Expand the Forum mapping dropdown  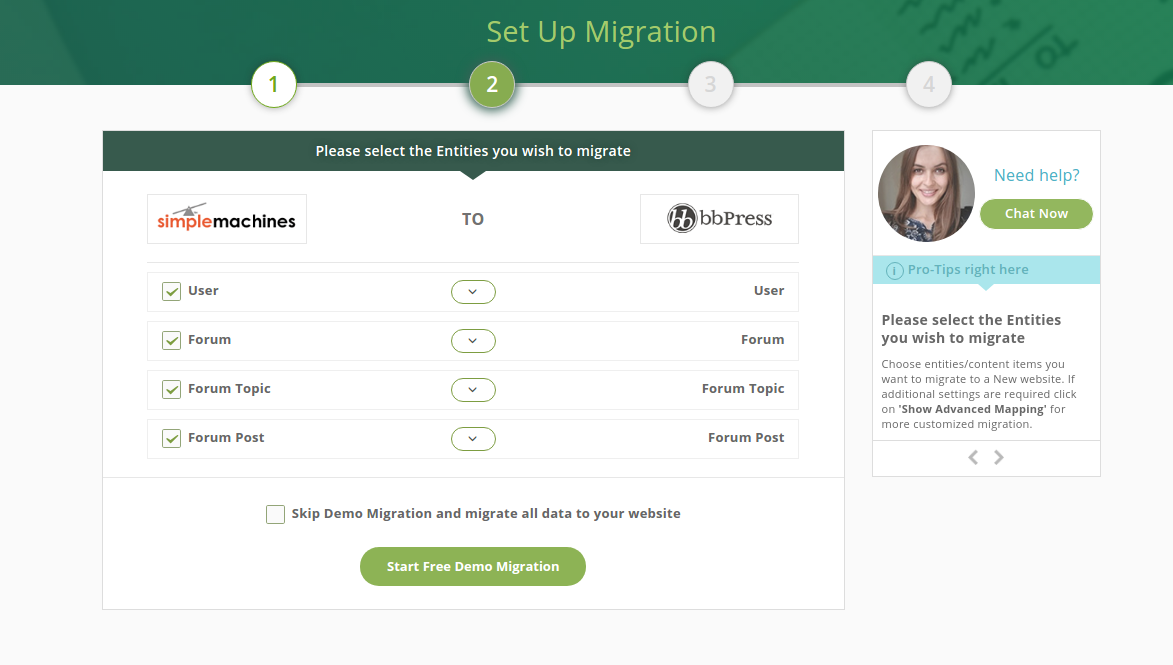473,341
